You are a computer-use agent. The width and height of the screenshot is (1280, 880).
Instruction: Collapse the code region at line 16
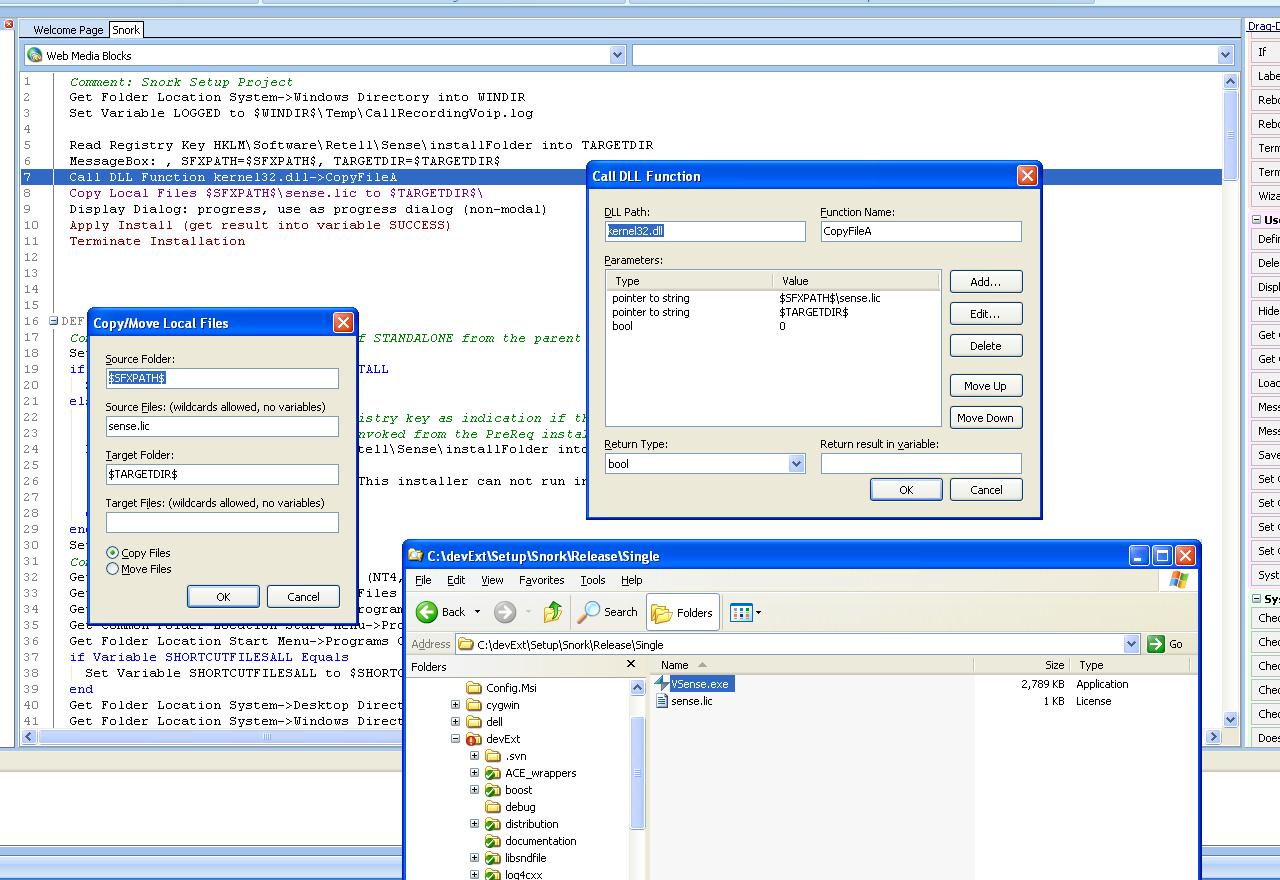pos(53,321)
